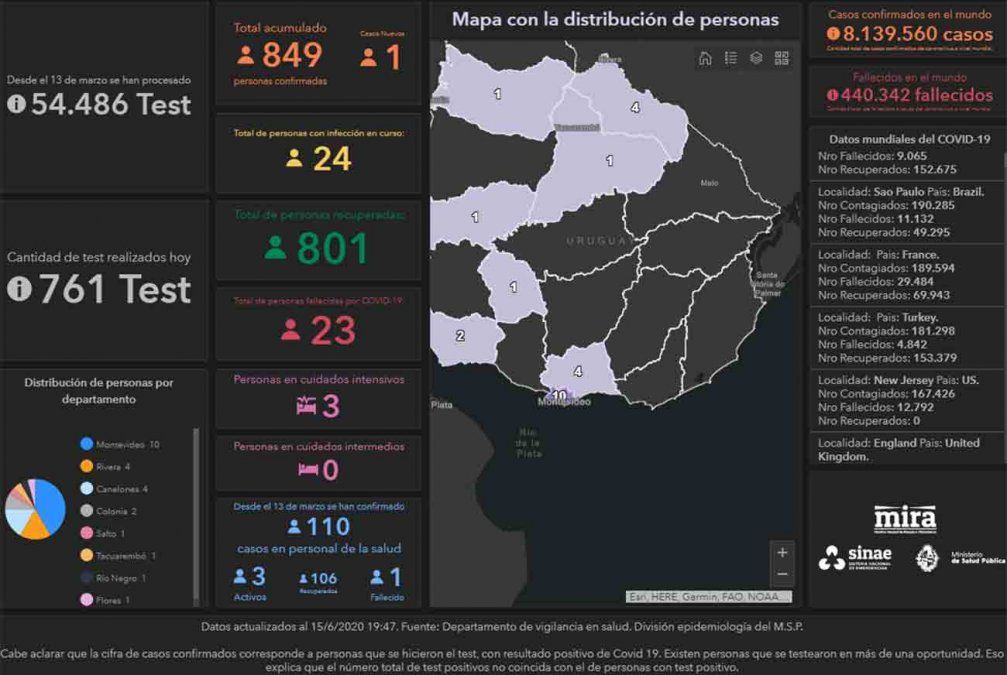Open the basemap gallery grid icon
The height and width of the screenshot is (675, 1007).
(x=782, y=58)
